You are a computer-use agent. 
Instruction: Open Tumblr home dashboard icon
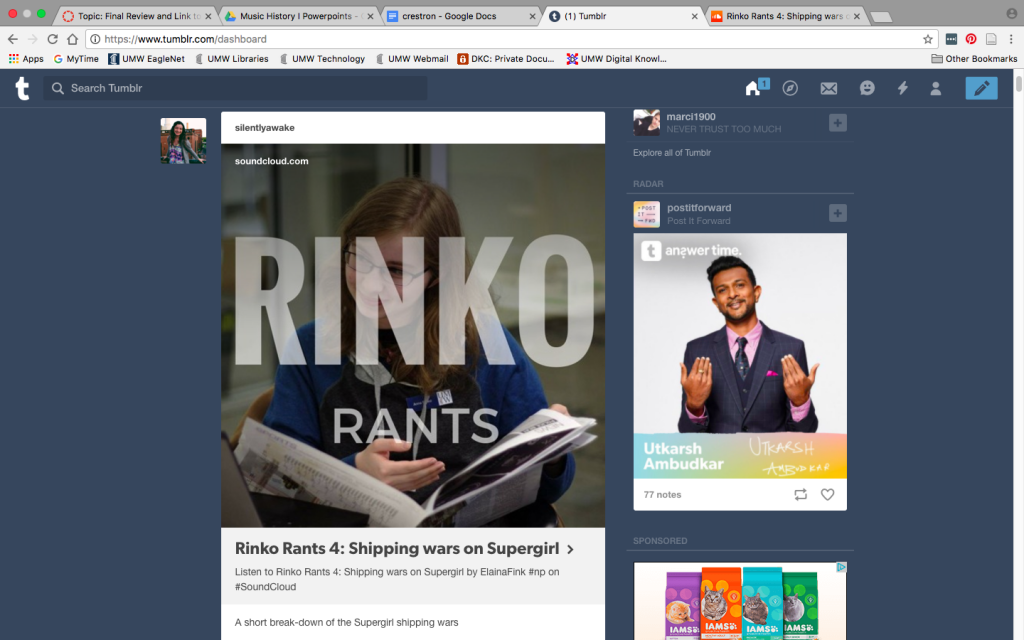pyautogui.click(x=753, y=88)
